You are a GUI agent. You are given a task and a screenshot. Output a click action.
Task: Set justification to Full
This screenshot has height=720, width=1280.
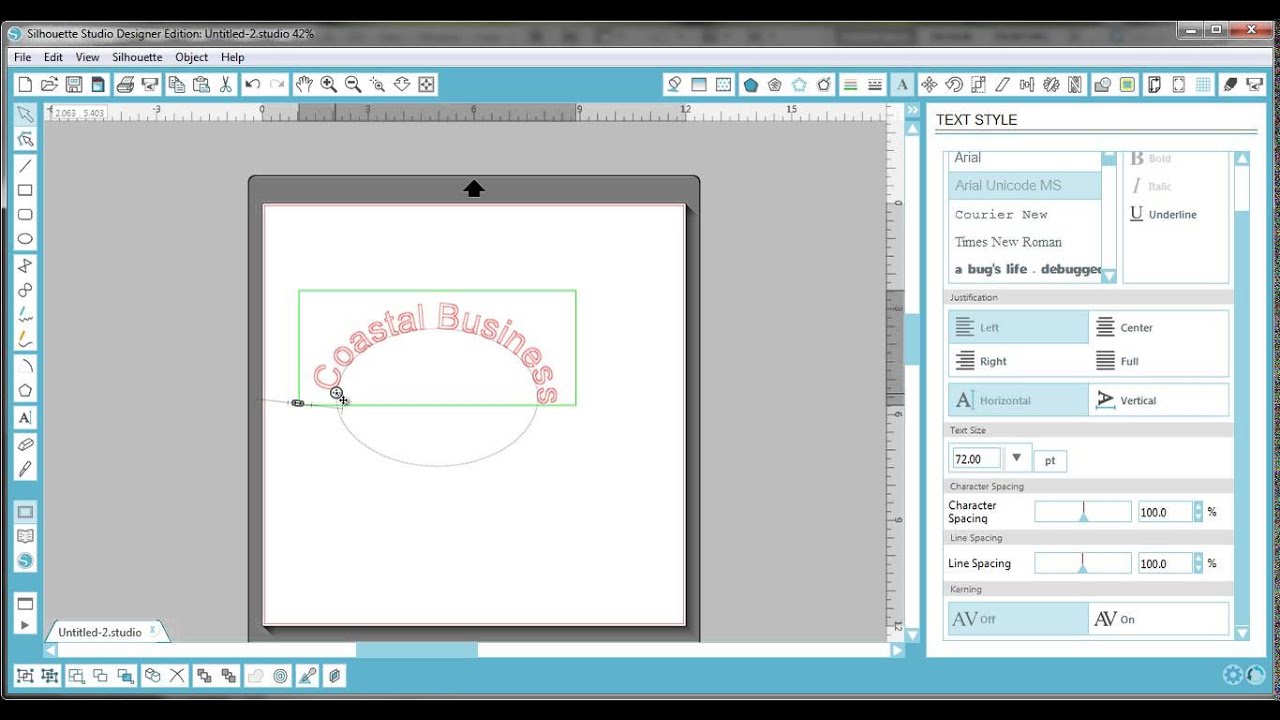pos(1159,361)
